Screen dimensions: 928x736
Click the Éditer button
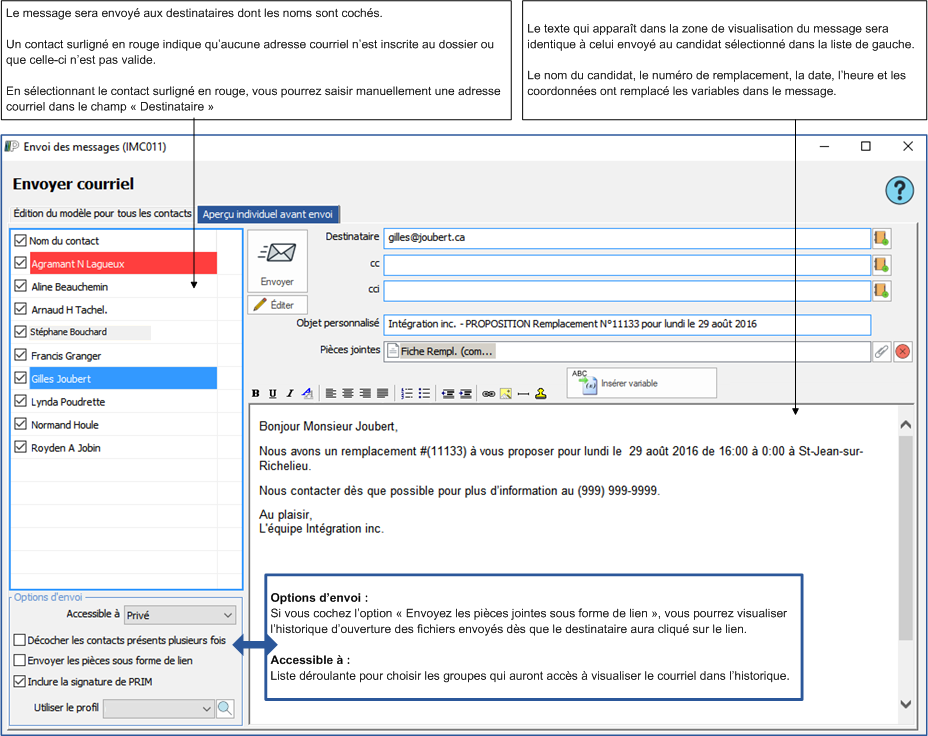(x=277, y=305)
